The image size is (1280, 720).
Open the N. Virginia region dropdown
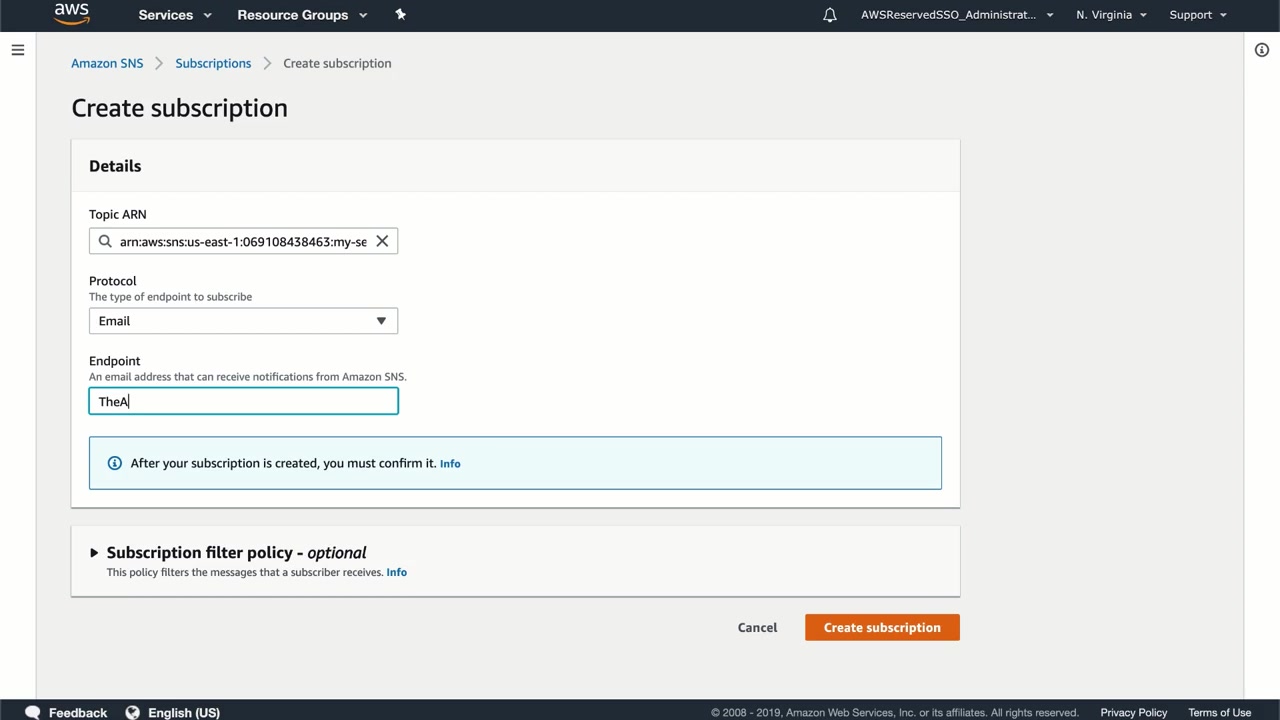tap(1111, 15)
